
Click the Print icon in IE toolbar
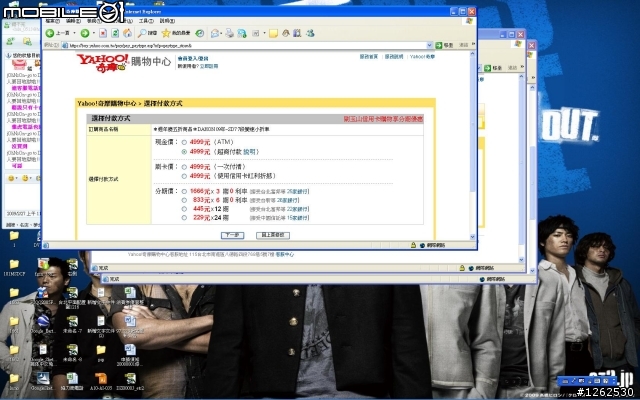tap(230, 33)
